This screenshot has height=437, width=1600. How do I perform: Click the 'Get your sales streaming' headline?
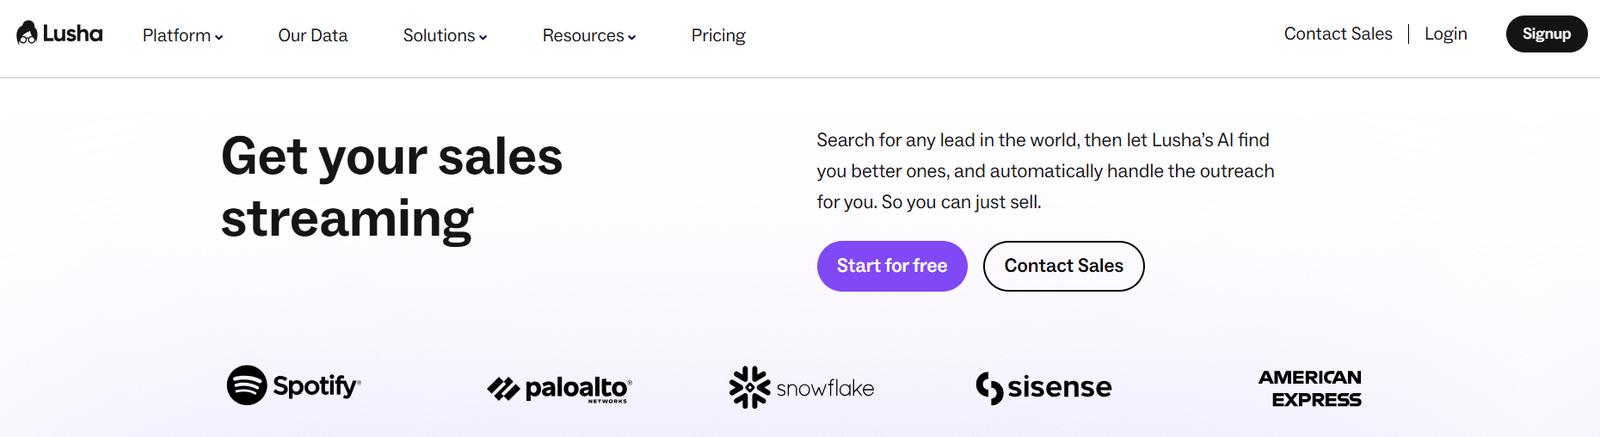coord(392,187)
